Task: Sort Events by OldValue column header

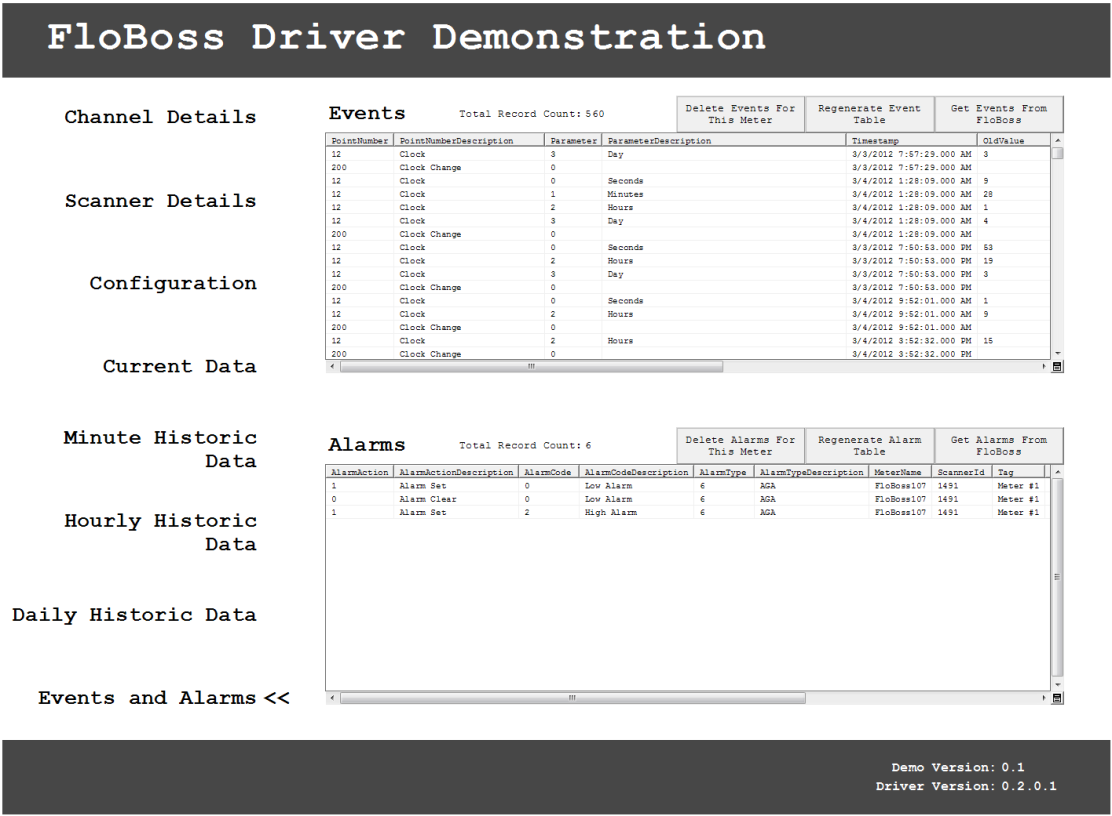Action: 1013,140
